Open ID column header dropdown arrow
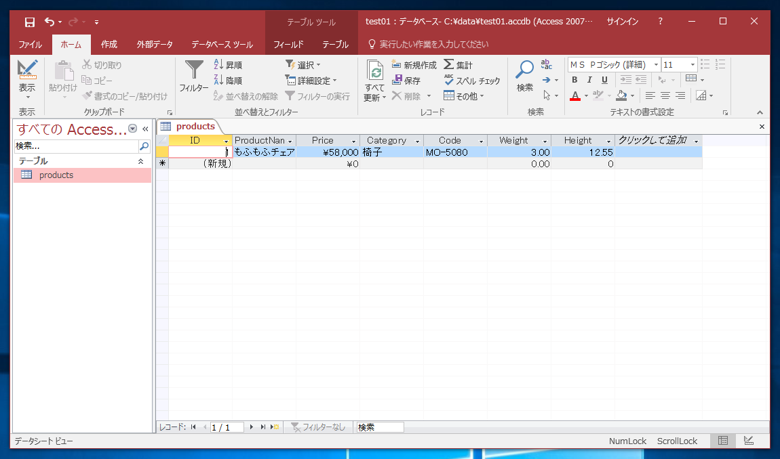This screenshot has width=780, height=459. pyautogui.click(x=226, y=141)
